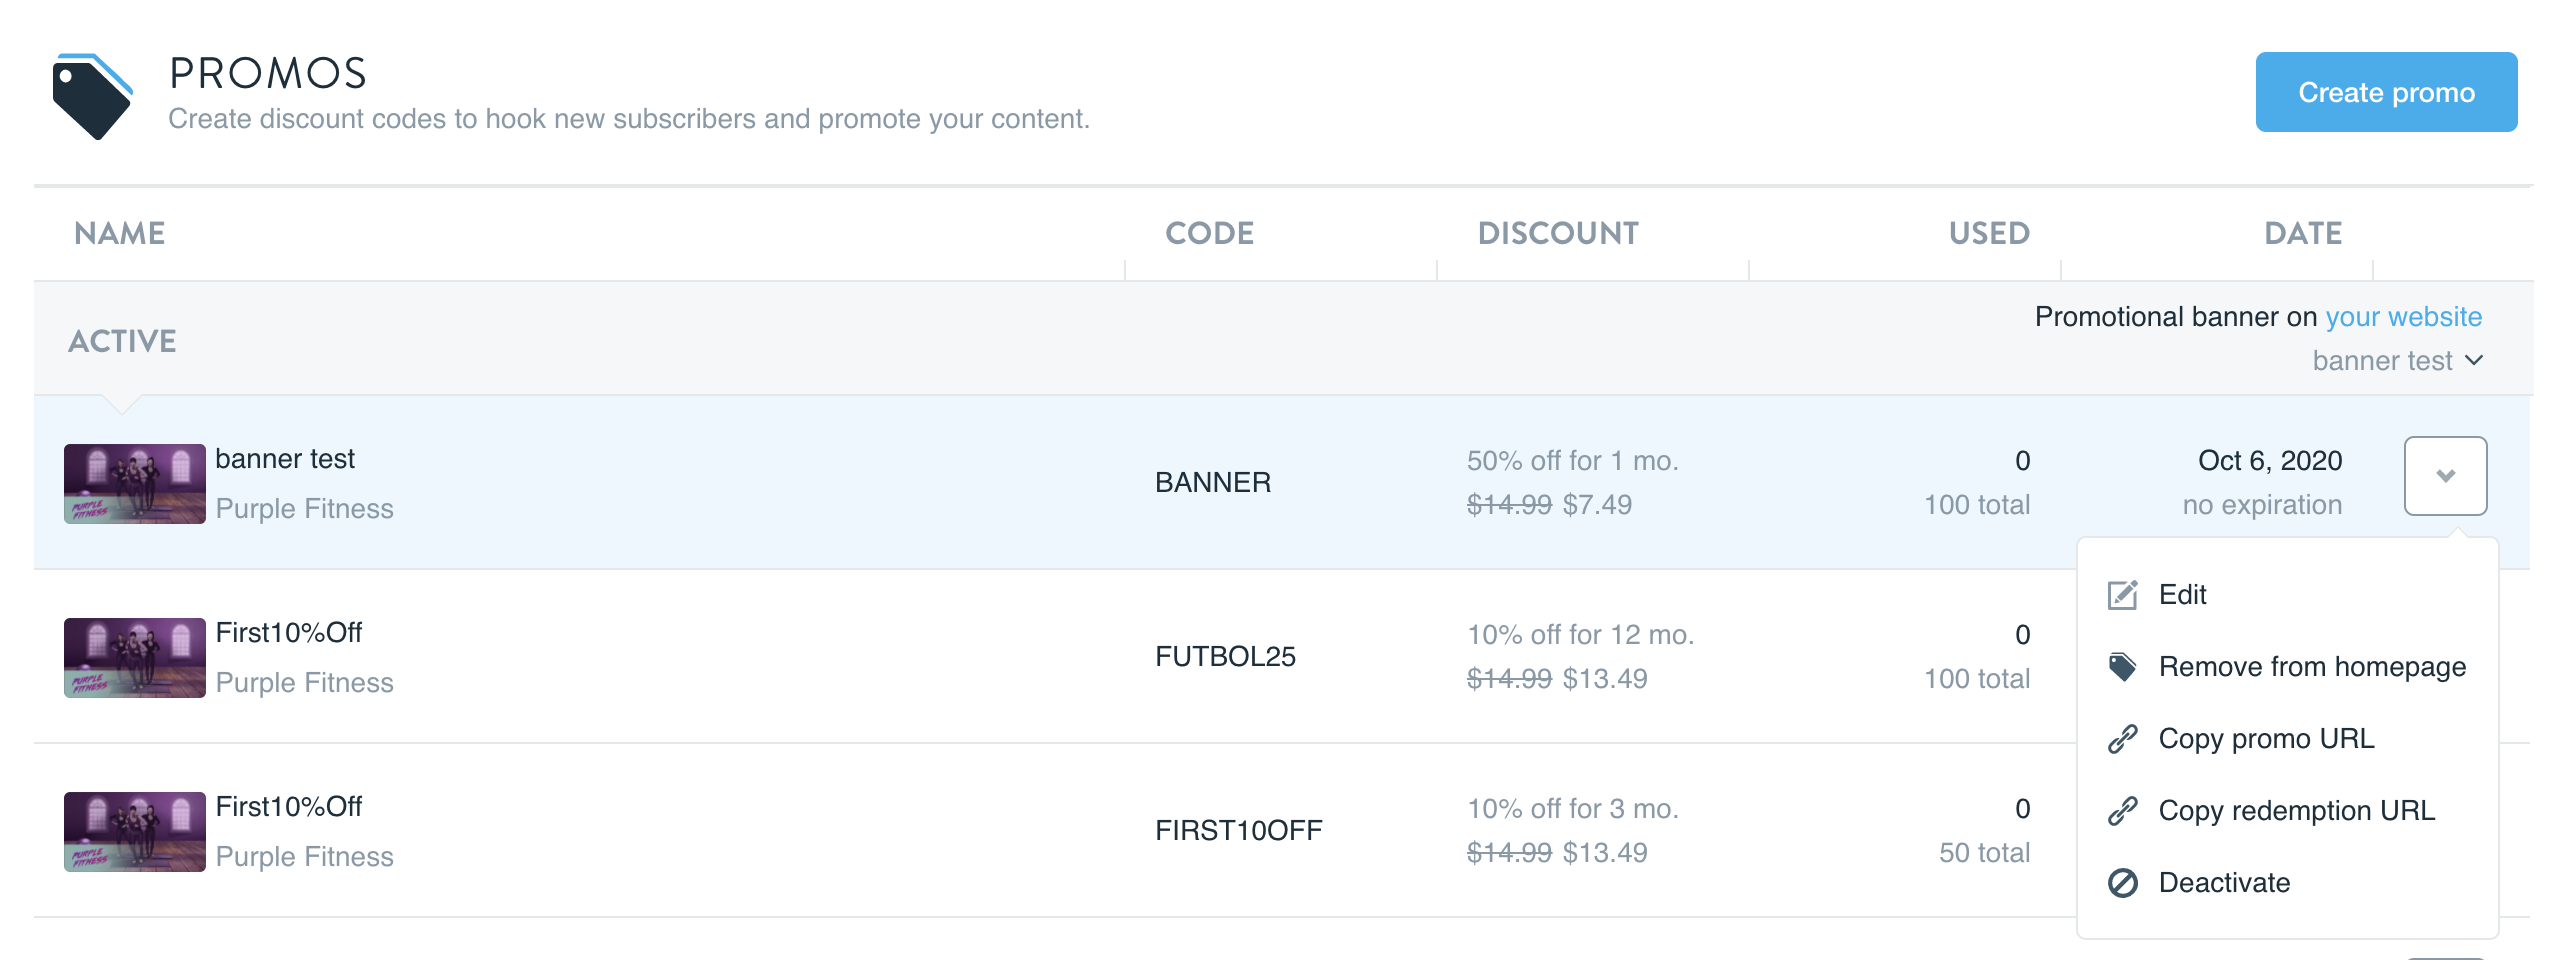Click the banner test promo thumbnail
The height and width of the screenshot is (960, 2554).
point(135,484)
